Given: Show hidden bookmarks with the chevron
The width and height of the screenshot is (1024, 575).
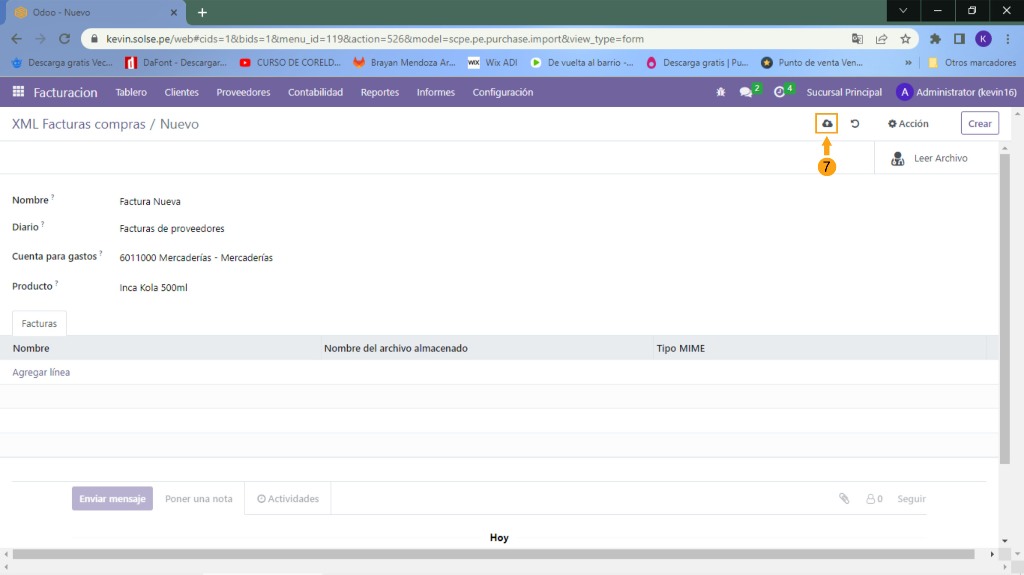Looking at the screenshot, I should tap(908, 62).
